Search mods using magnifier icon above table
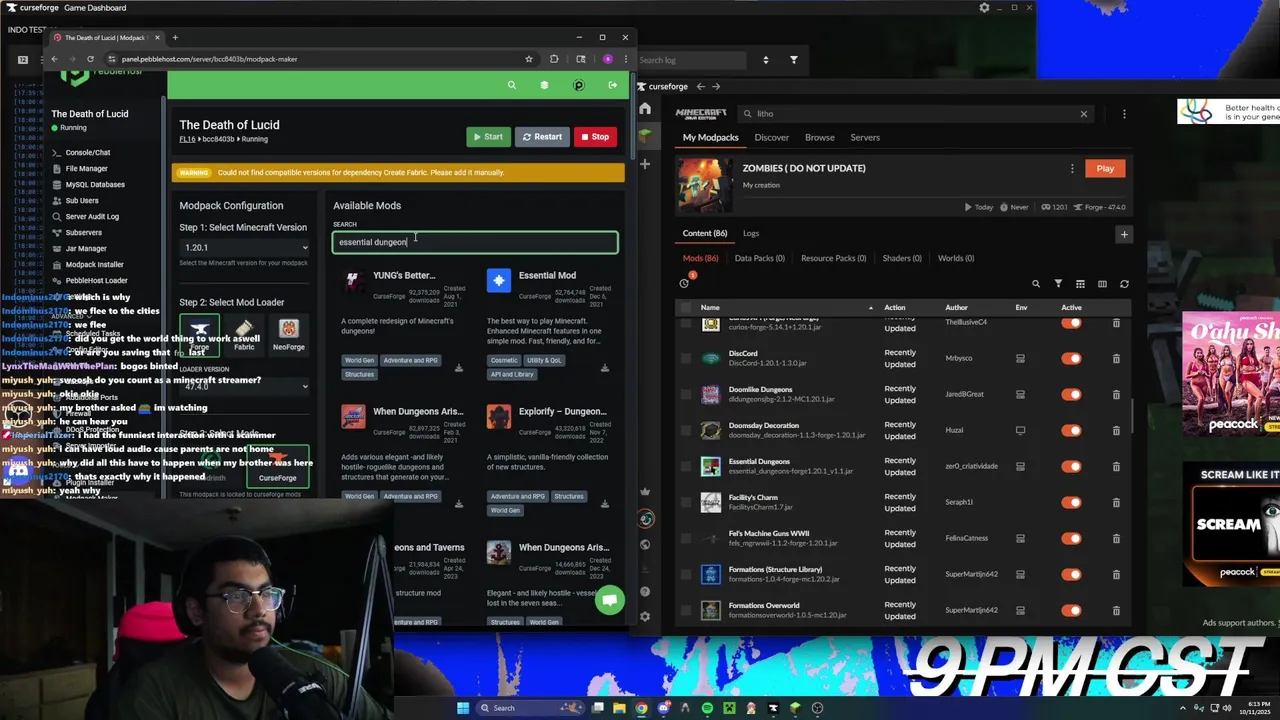Viewport: 1280px width, 720px height. pos(1036,284)
